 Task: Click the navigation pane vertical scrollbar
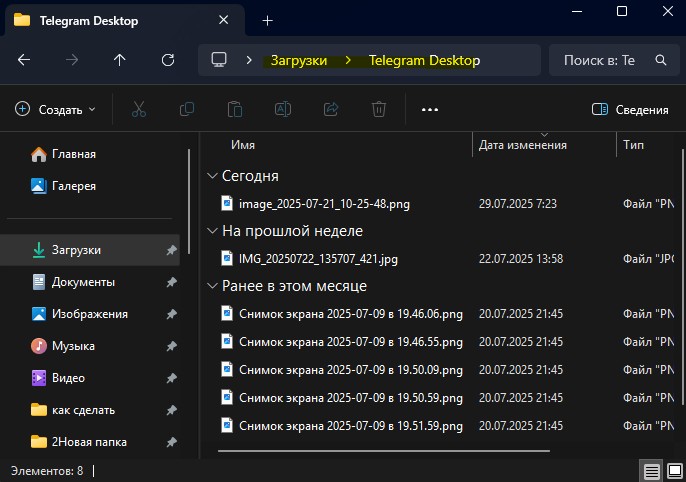click(x=189, y=201)
